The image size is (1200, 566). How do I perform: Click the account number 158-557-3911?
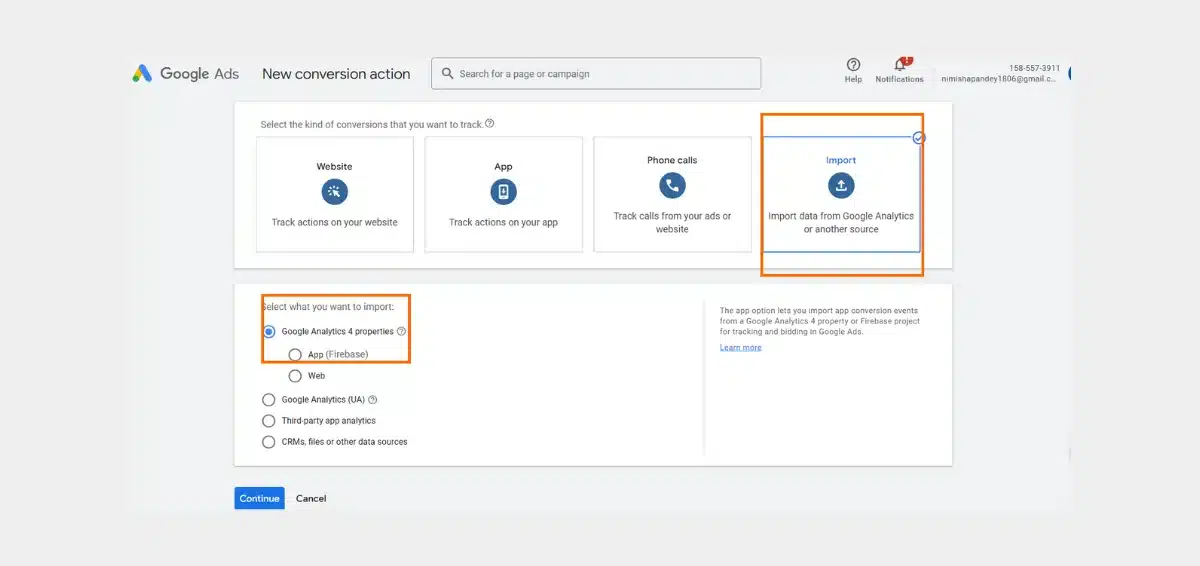[1034, 68]
